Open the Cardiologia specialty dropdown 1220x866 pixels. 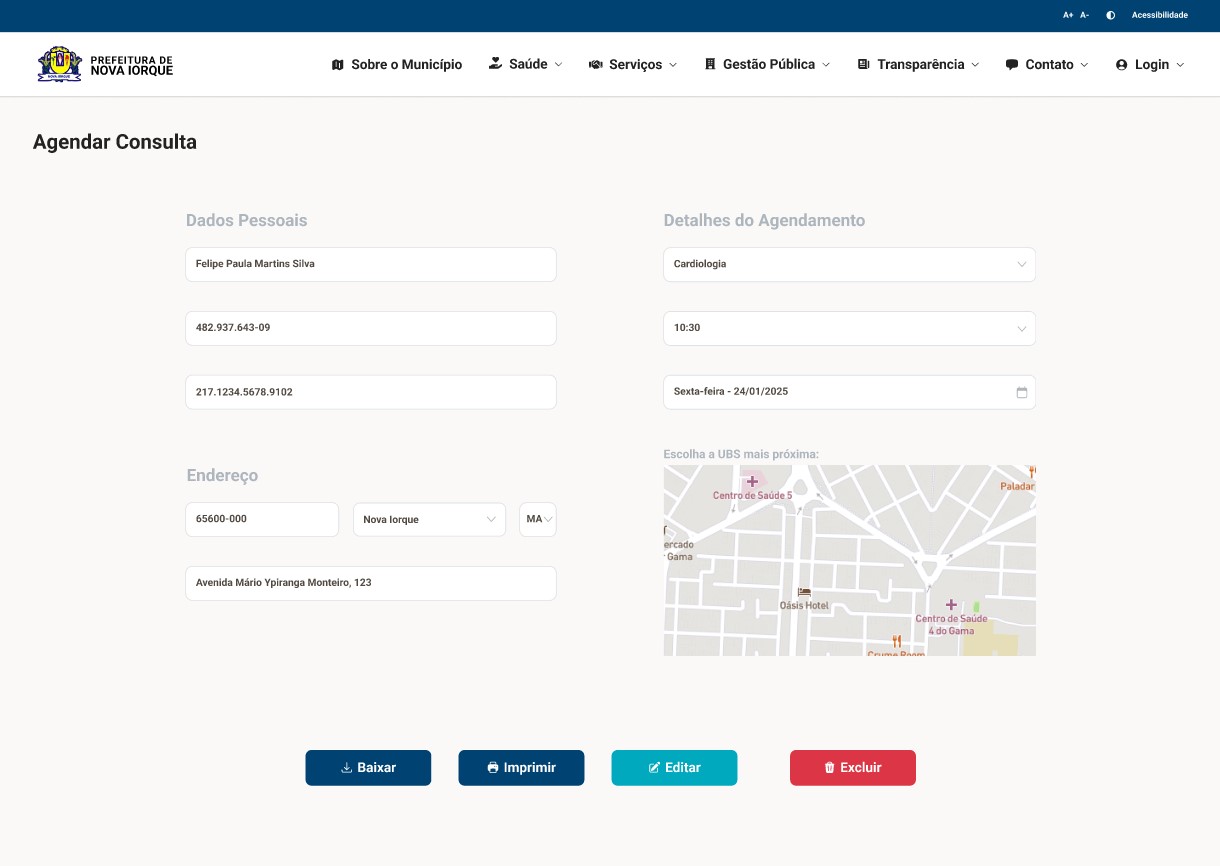(849, 265)
